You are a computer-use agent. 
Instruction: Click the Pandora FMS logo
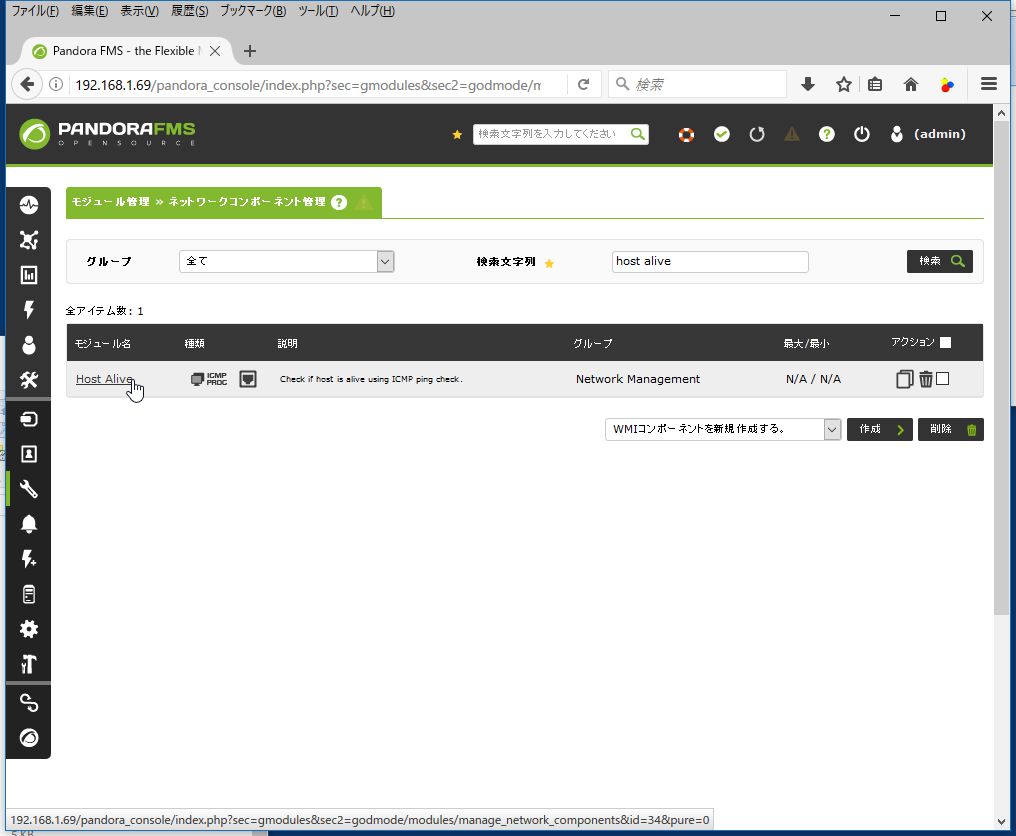click(x=108, y=134)
